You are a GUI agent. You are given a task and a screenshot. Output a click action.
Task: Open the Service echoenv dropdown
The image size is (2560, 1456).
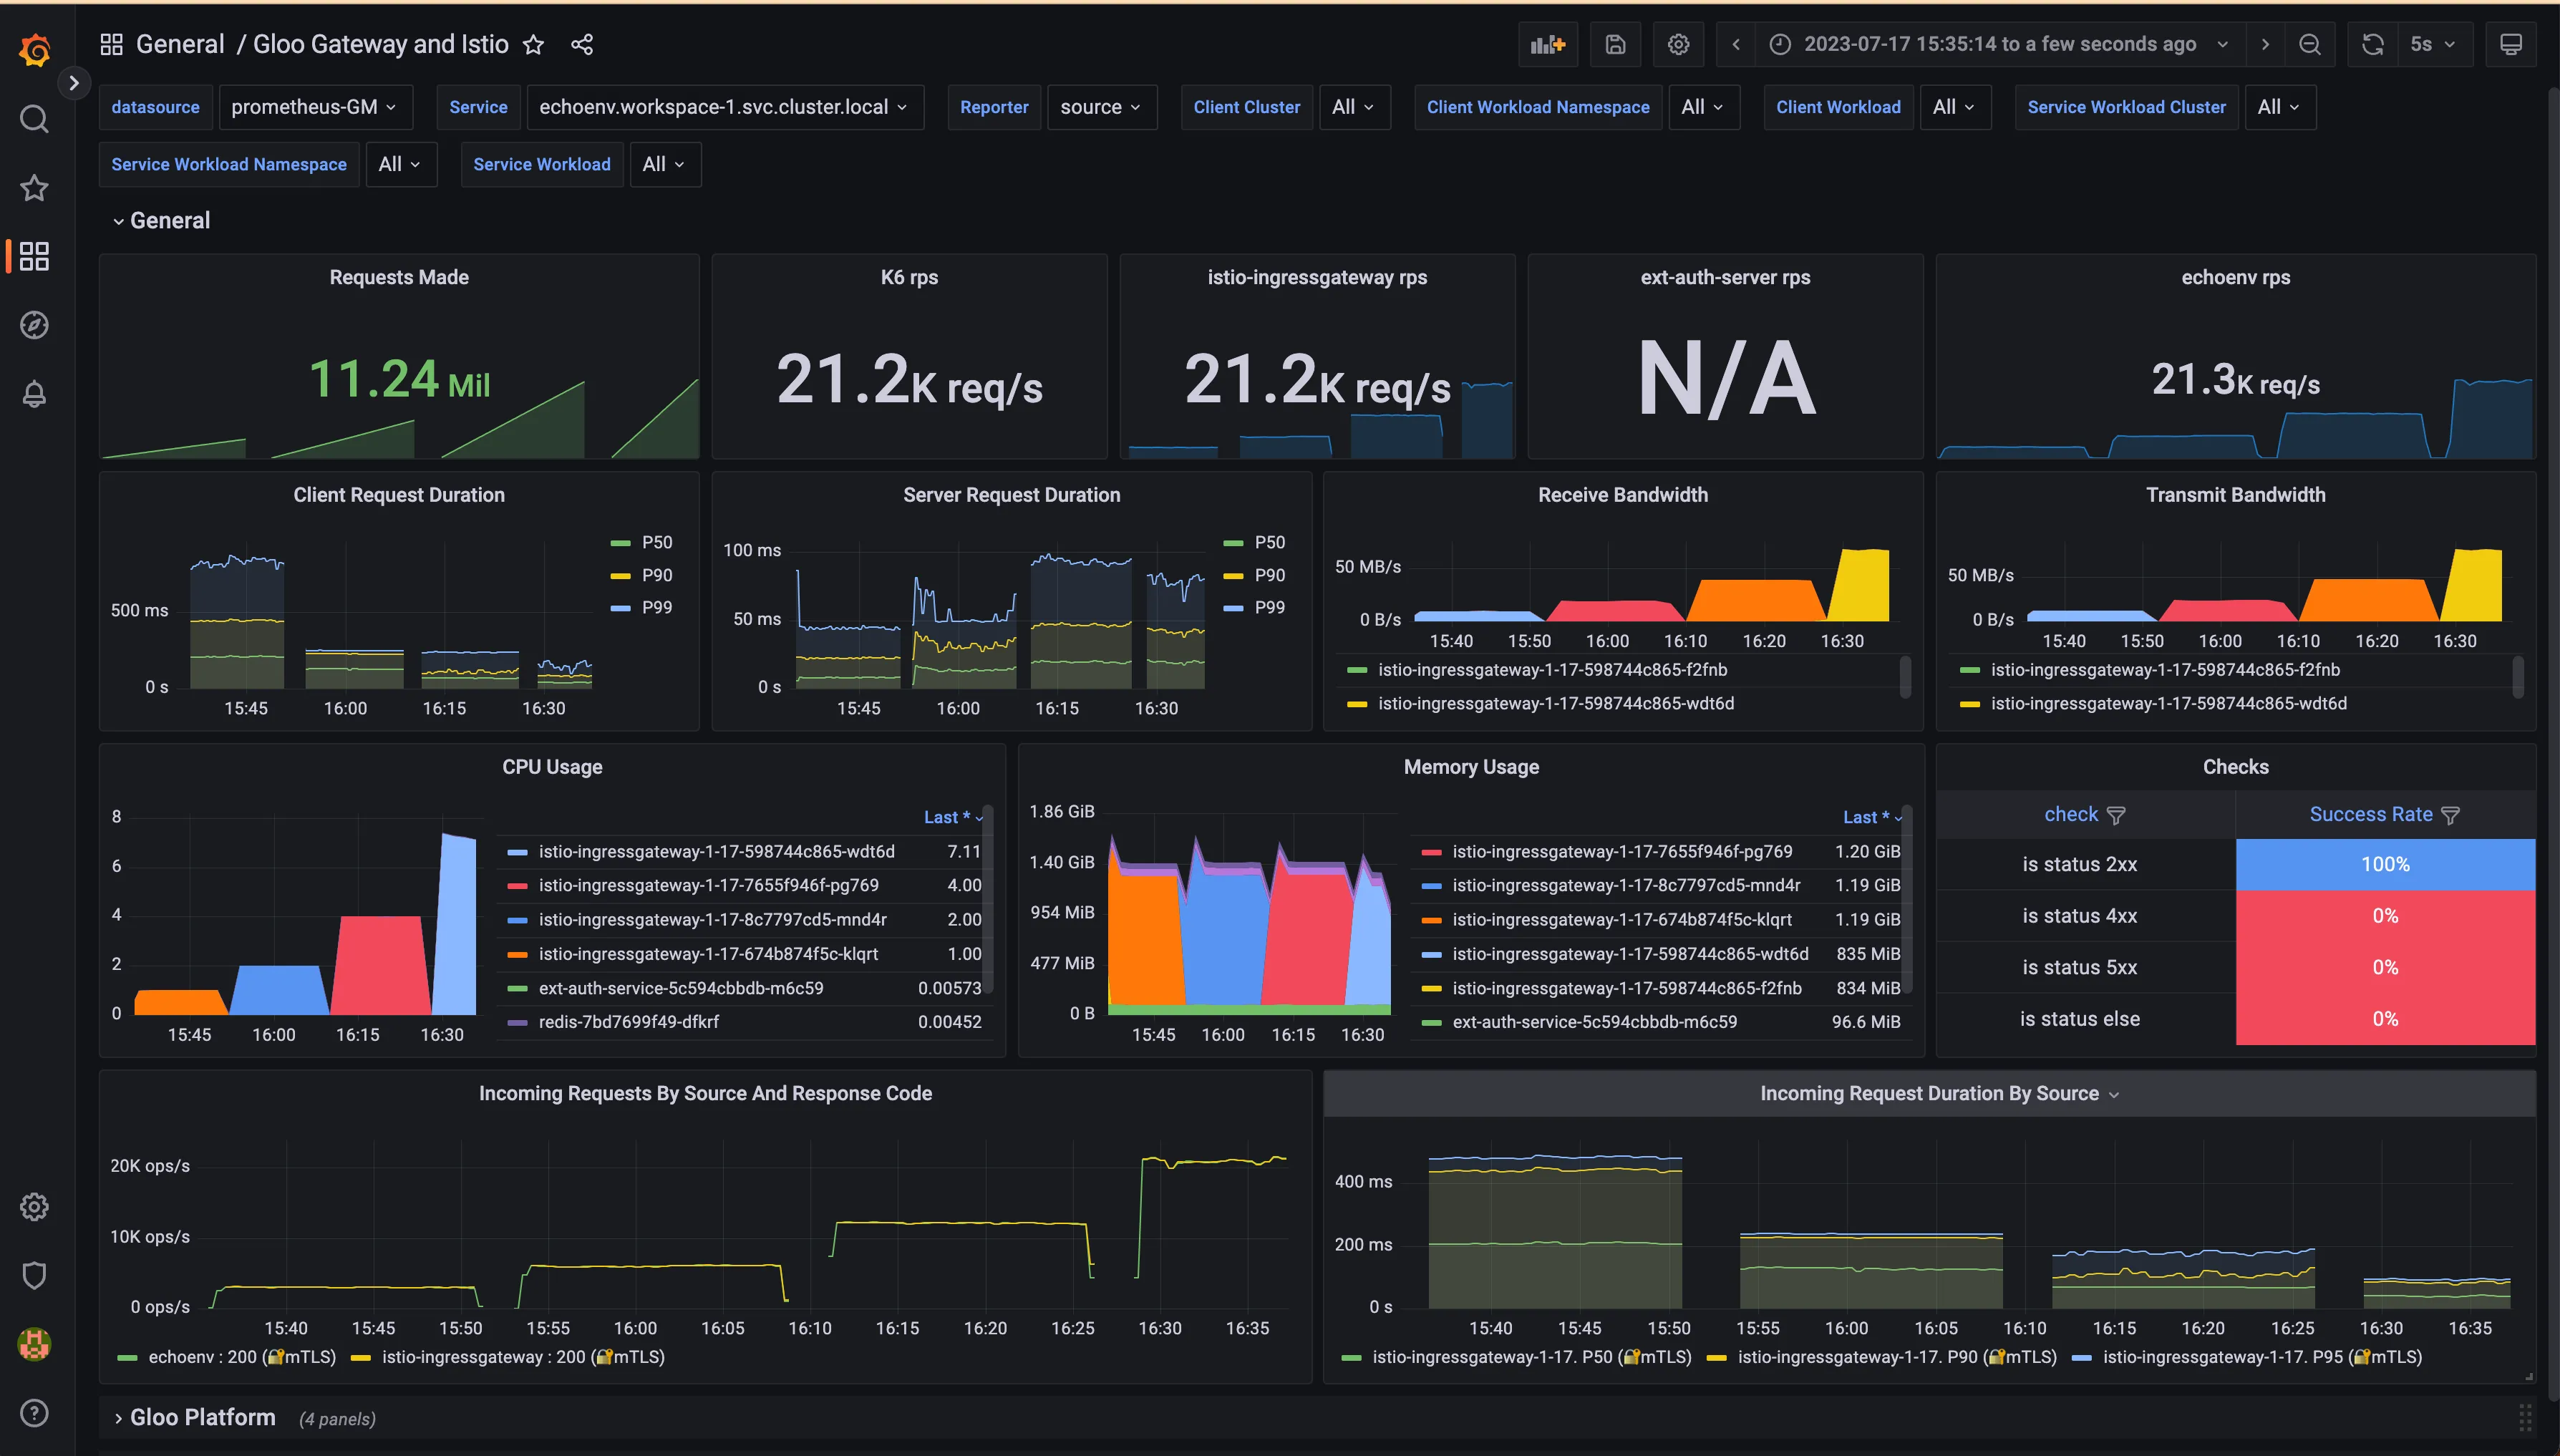(x=724, y=107)
